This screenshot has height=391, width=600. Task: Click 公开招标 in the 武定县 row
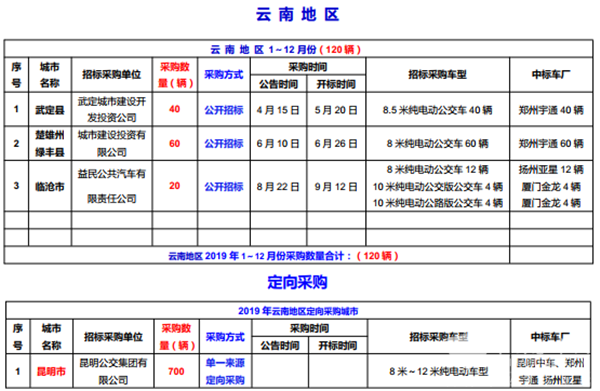pos(224,110)
